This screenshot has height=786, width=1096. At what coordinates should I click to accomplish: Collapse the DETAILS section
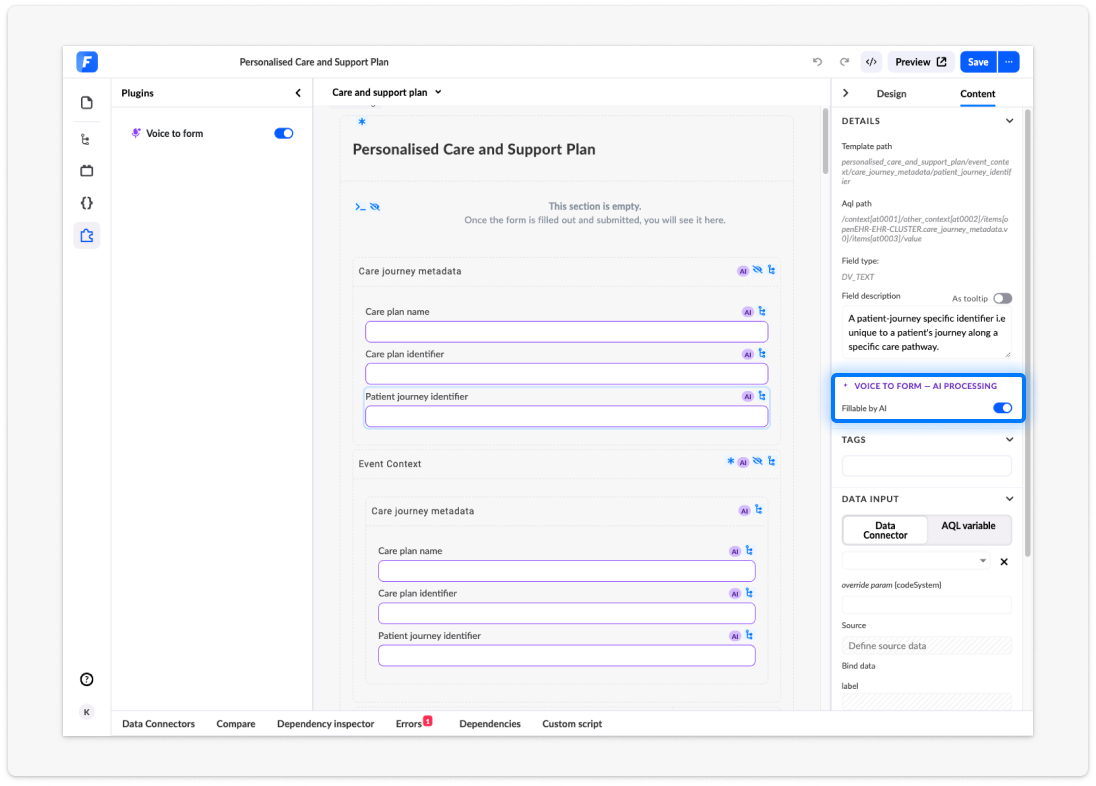click(x=1009, y=121)
